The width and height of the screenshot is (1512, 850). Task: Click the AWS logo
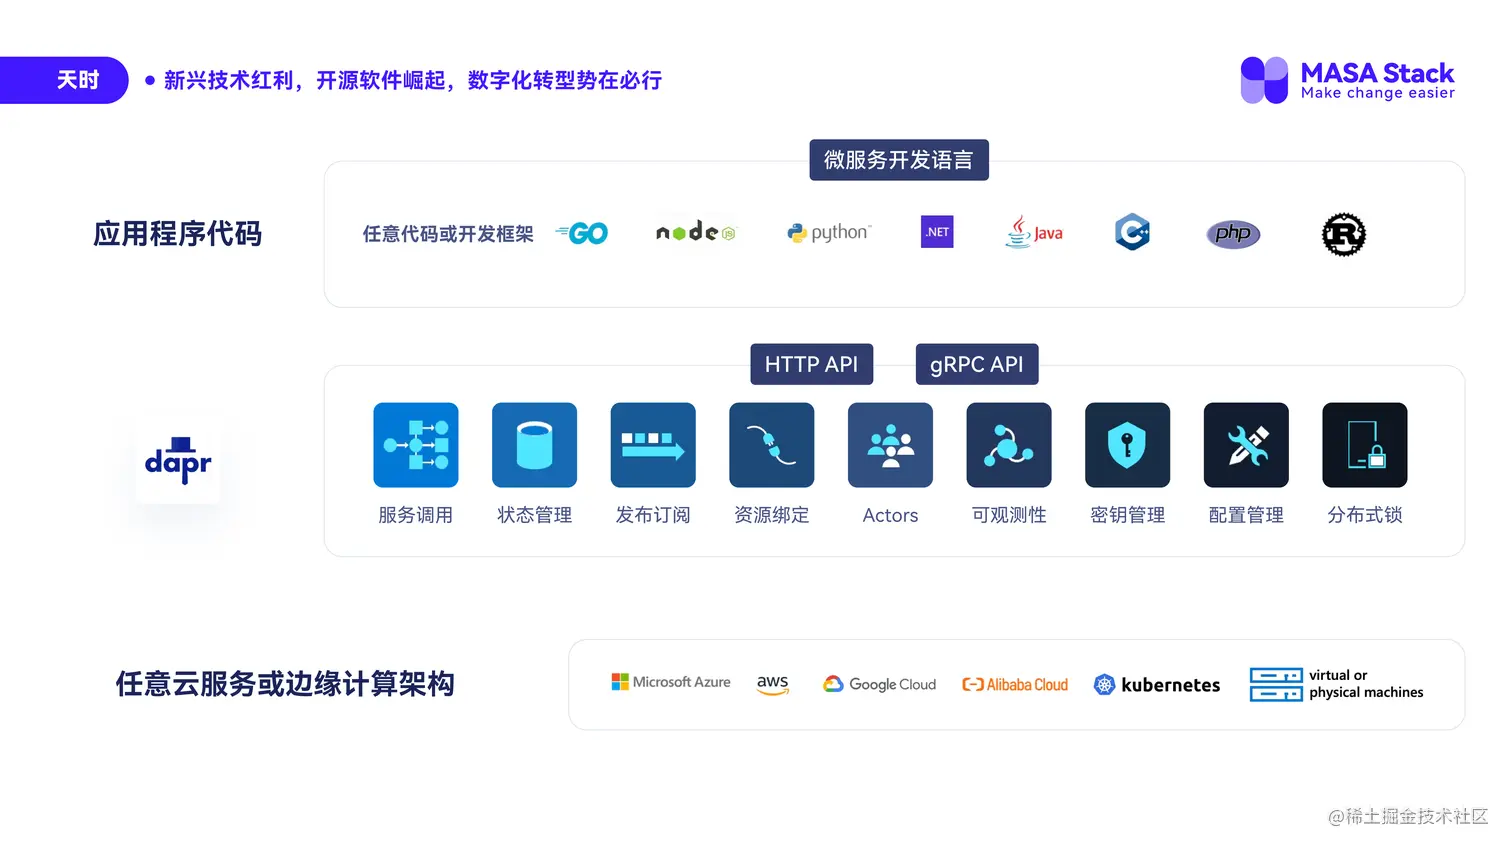[773, 684]
